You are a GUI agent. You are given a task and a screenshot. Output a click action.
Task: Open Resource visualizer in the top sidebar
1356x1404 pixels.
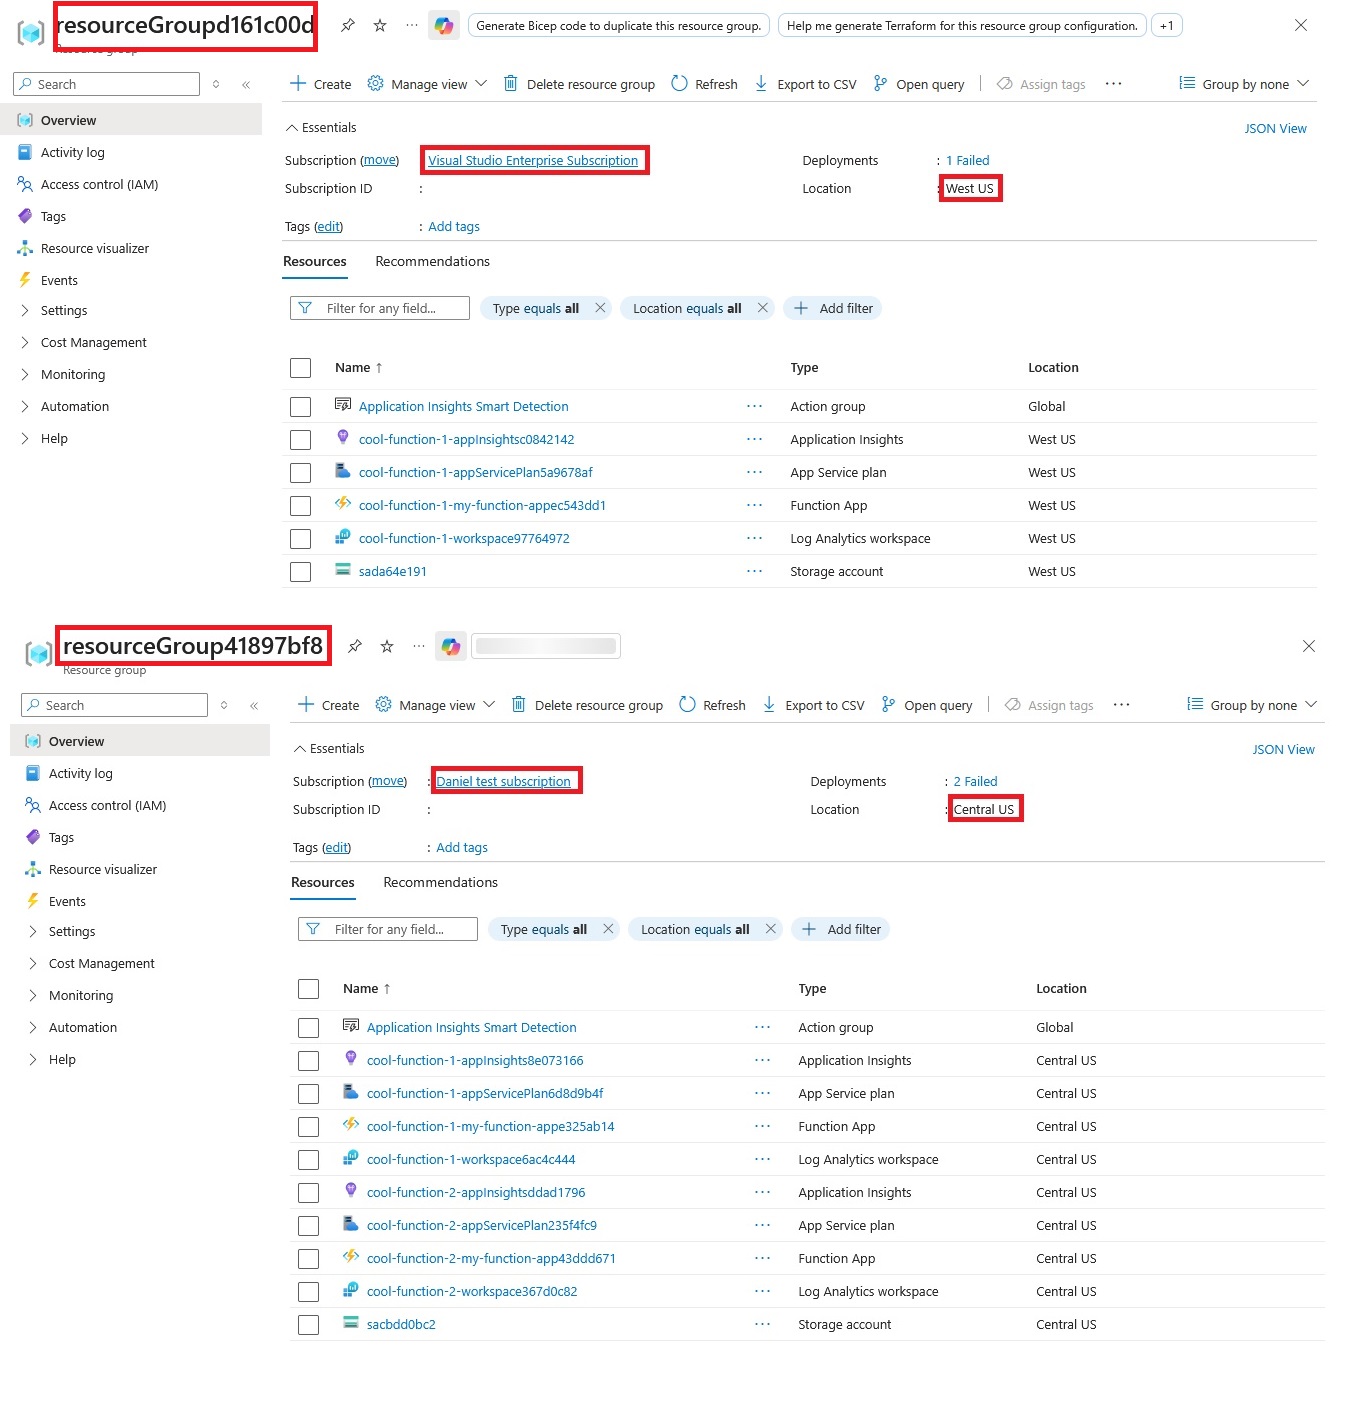(x=94, y=248)
